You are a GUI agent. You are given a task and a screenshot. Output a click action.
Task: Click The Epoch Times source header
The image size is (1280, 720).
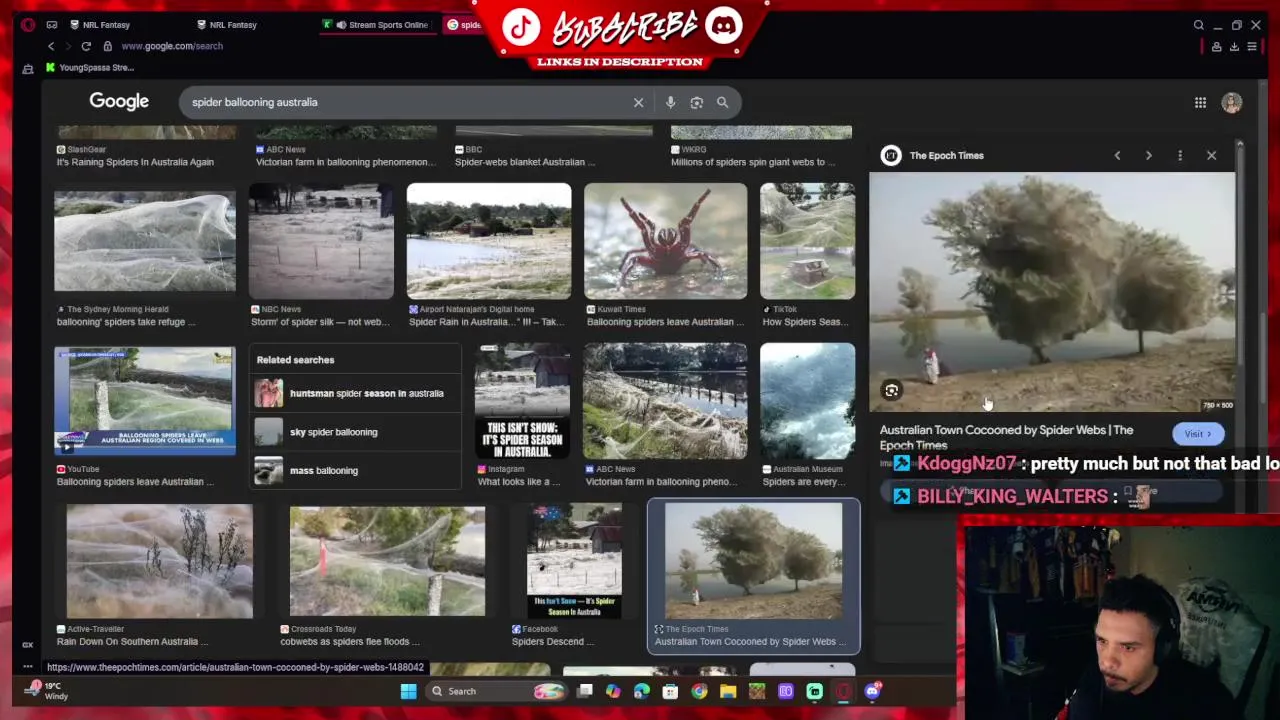[932, 156]
